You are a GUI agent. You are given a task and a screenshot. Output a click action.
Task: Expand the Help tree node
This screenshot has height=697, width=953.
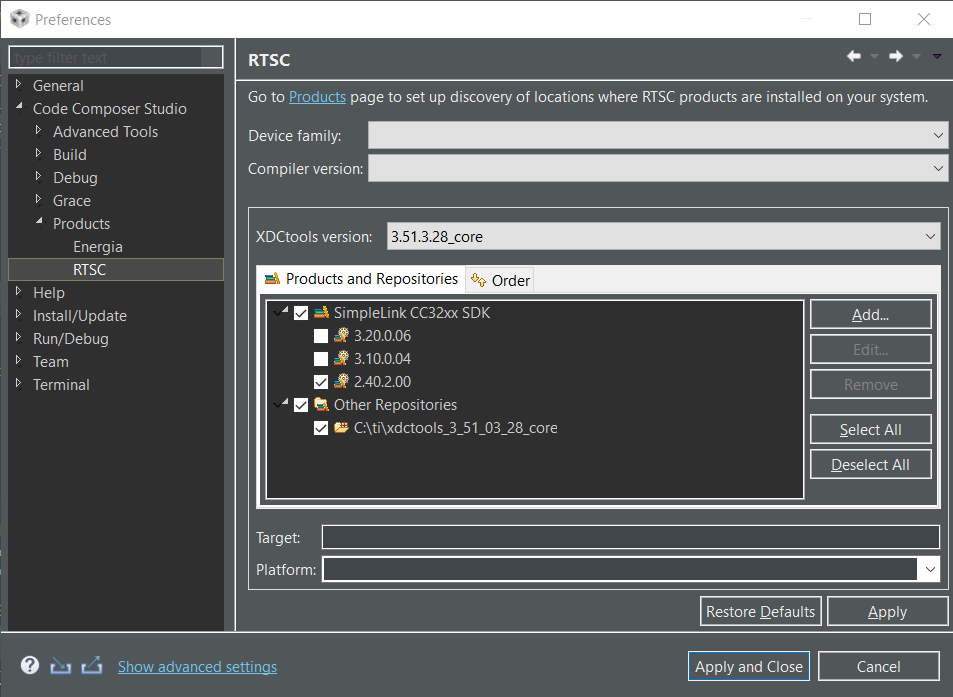pos(18,291)
